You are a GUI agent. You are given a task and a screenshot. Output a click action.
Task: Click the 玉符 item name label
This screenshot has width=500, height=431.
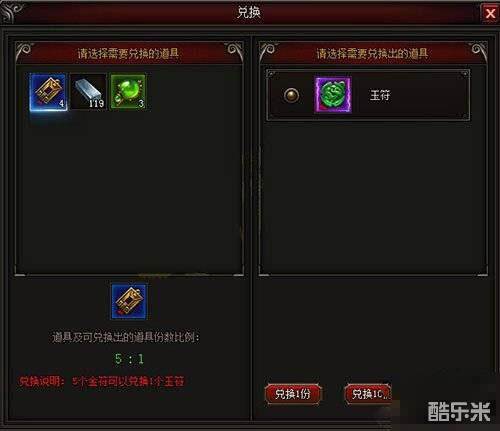tap(380, 95)
